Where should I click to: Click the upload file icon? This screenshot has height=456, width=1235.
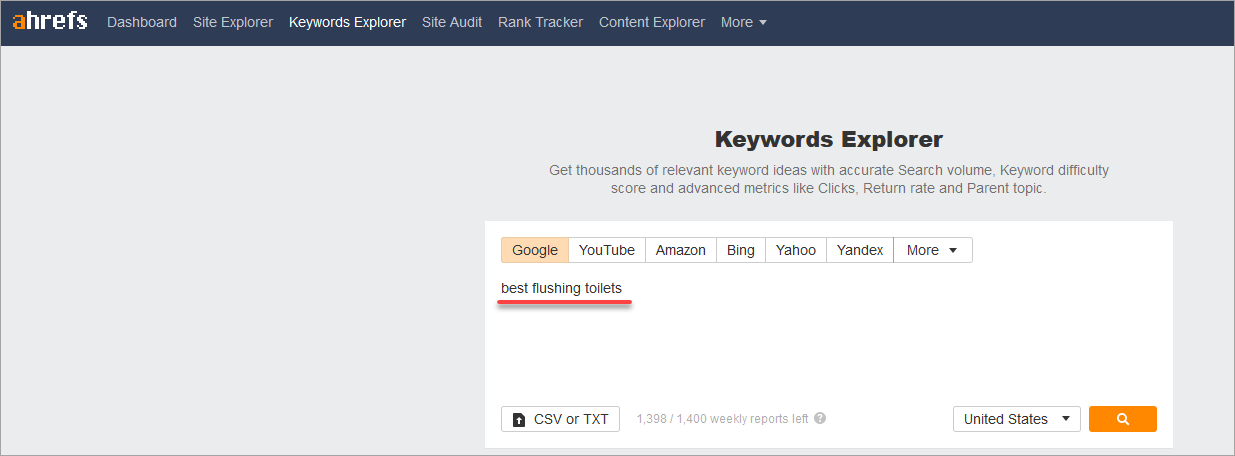click(x=519, y=420)
